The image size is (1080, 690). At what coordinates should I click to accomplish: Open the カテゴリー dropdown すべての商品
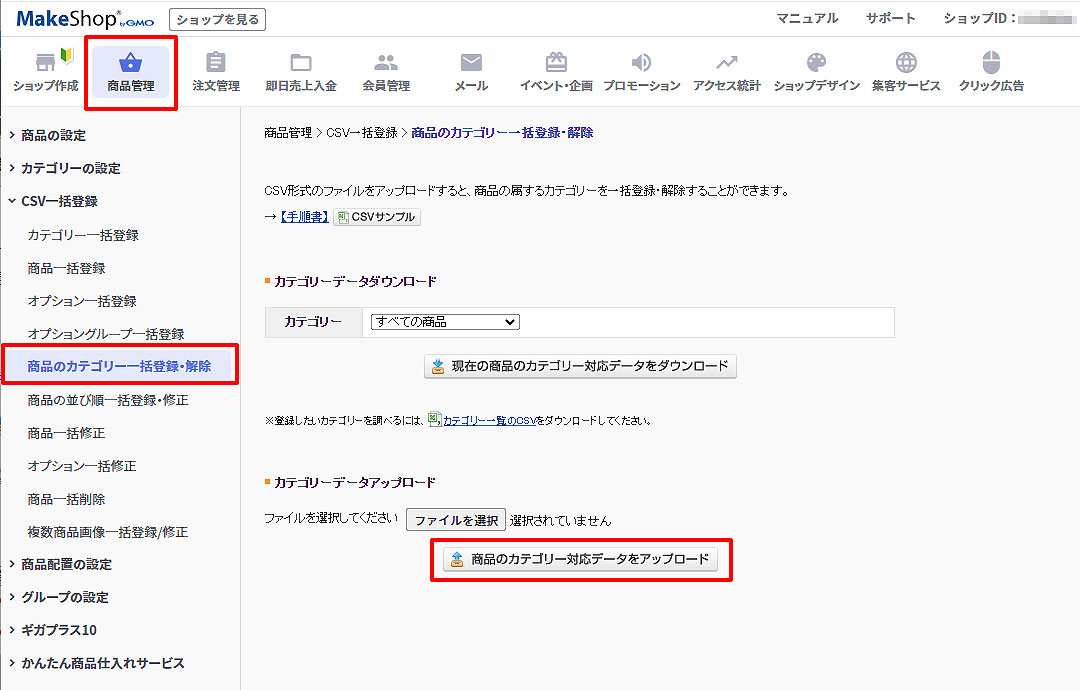pyautogui.click(x=445, y=322)
